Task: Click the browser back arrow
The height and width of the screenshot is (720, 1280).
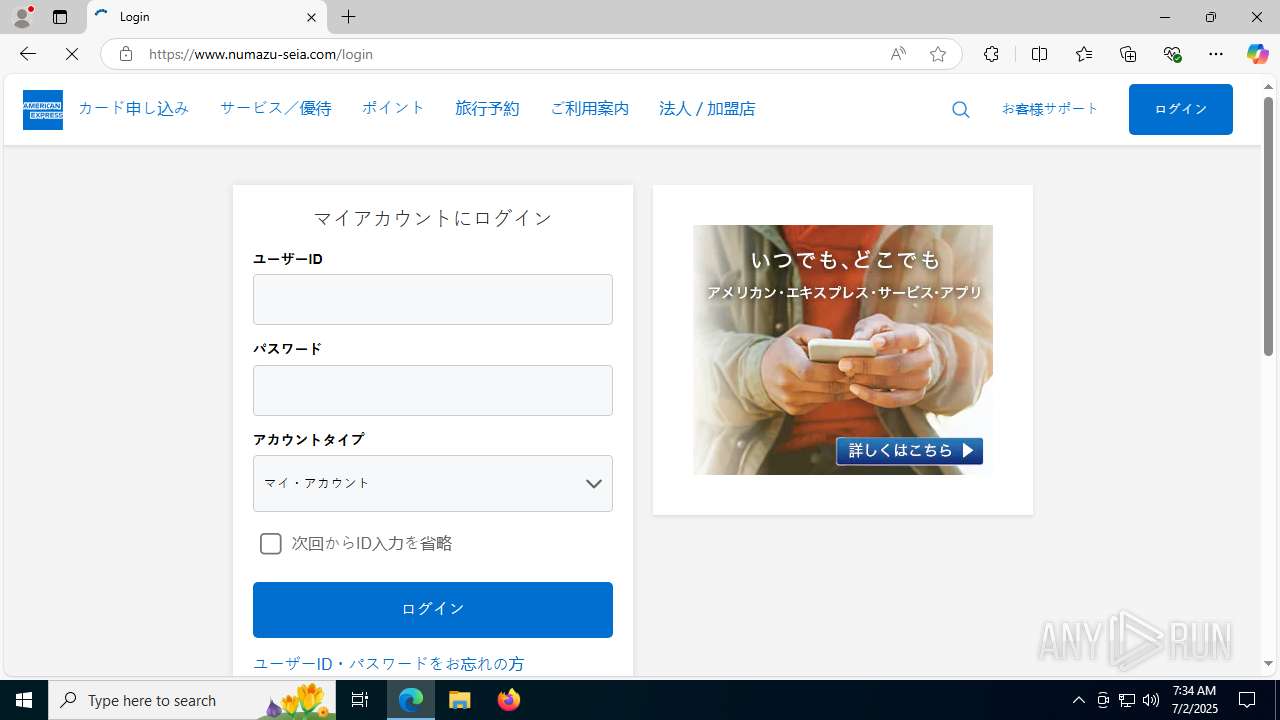Action: 28,54
